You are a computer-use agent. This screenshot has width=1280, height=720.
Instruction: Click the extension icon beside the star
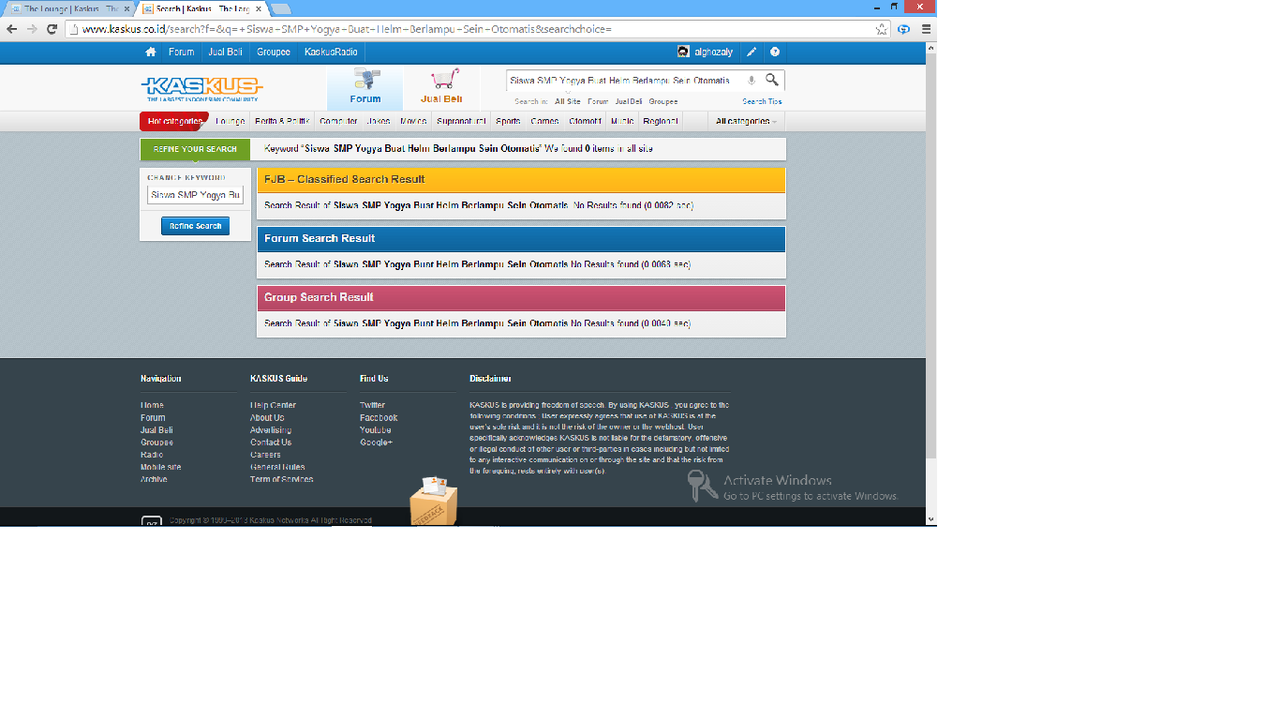(x=903, y=29)
